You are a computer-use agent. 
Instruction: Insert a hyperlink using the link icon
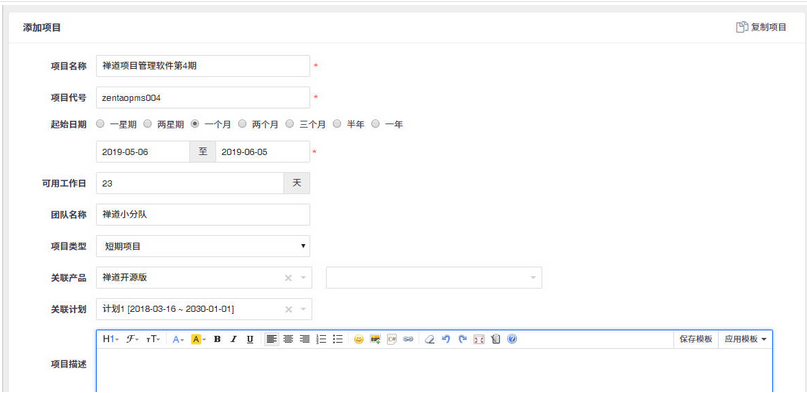pos(408,339)
